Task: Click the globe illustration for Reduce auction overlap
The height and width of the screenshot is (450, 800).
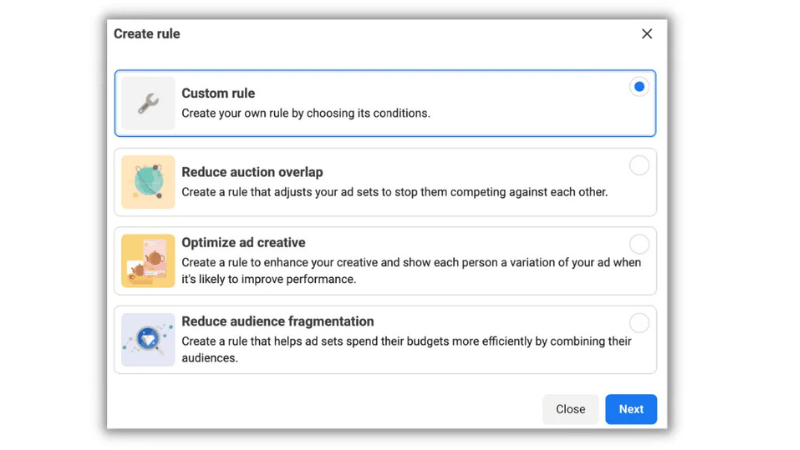Action: point(148,182)
